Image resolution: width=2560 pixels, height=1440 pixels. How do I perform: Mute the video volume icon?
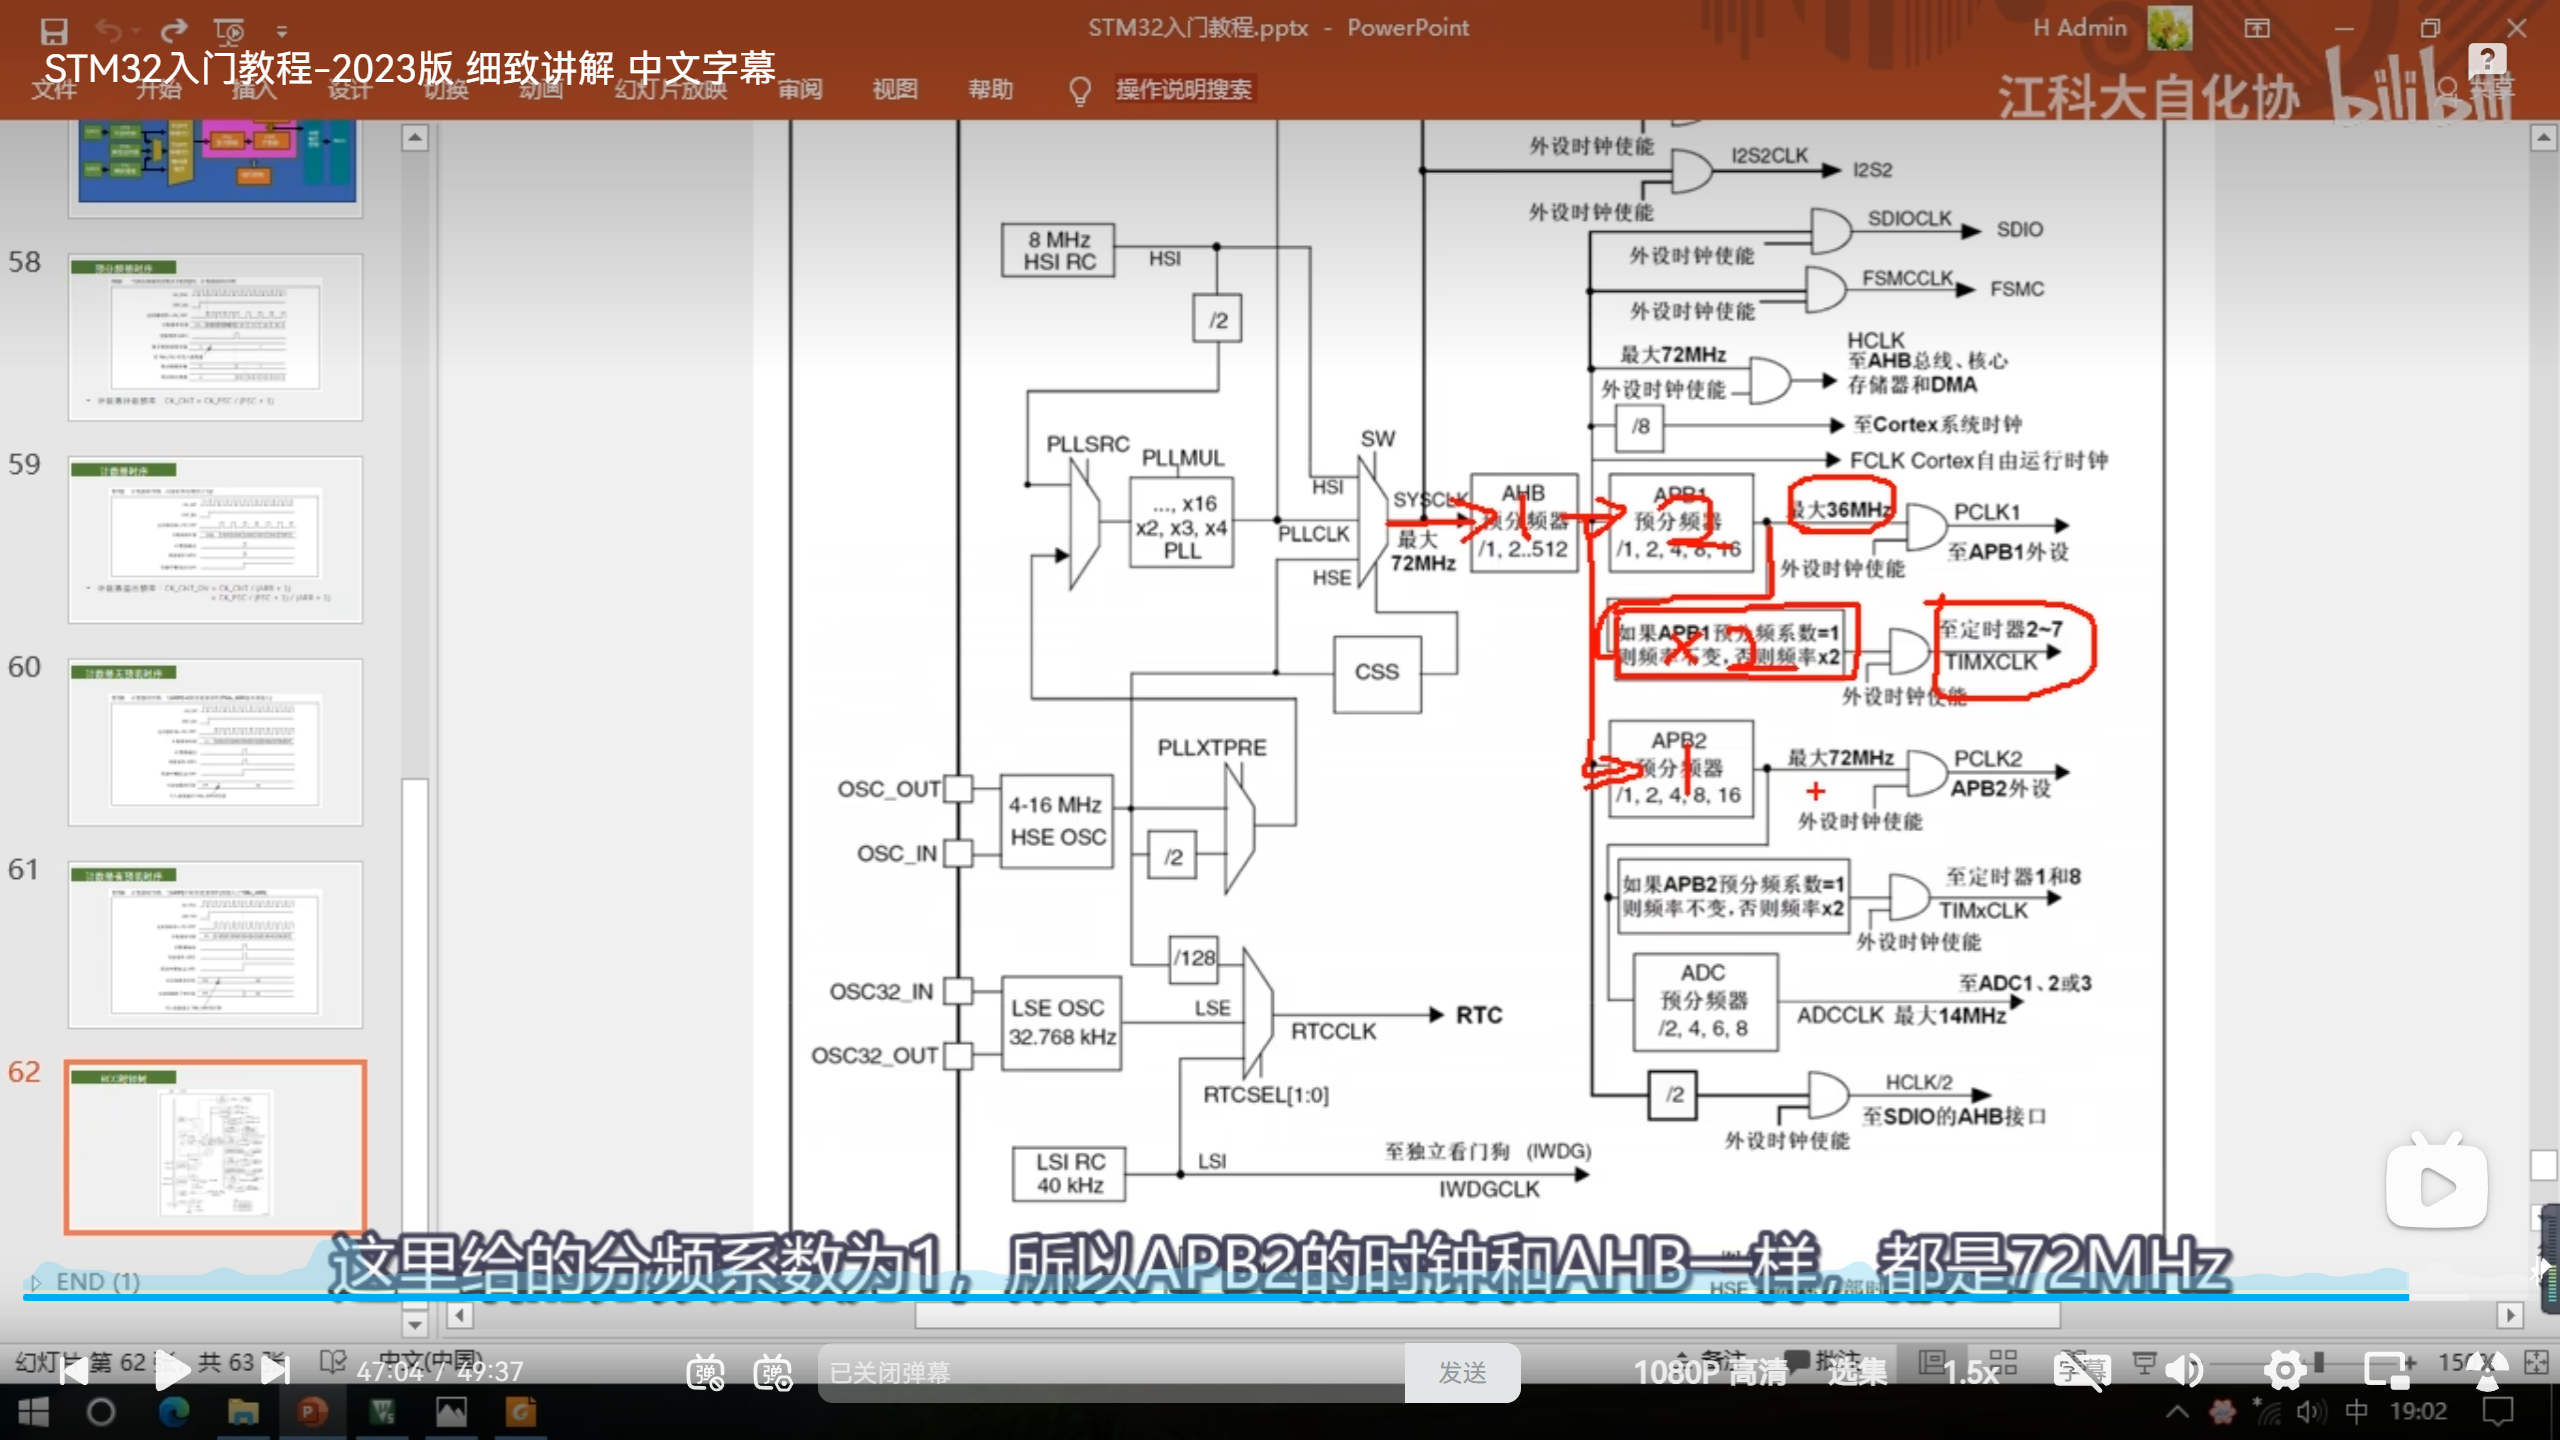pyautogui.click(x=2184, y=1371)
